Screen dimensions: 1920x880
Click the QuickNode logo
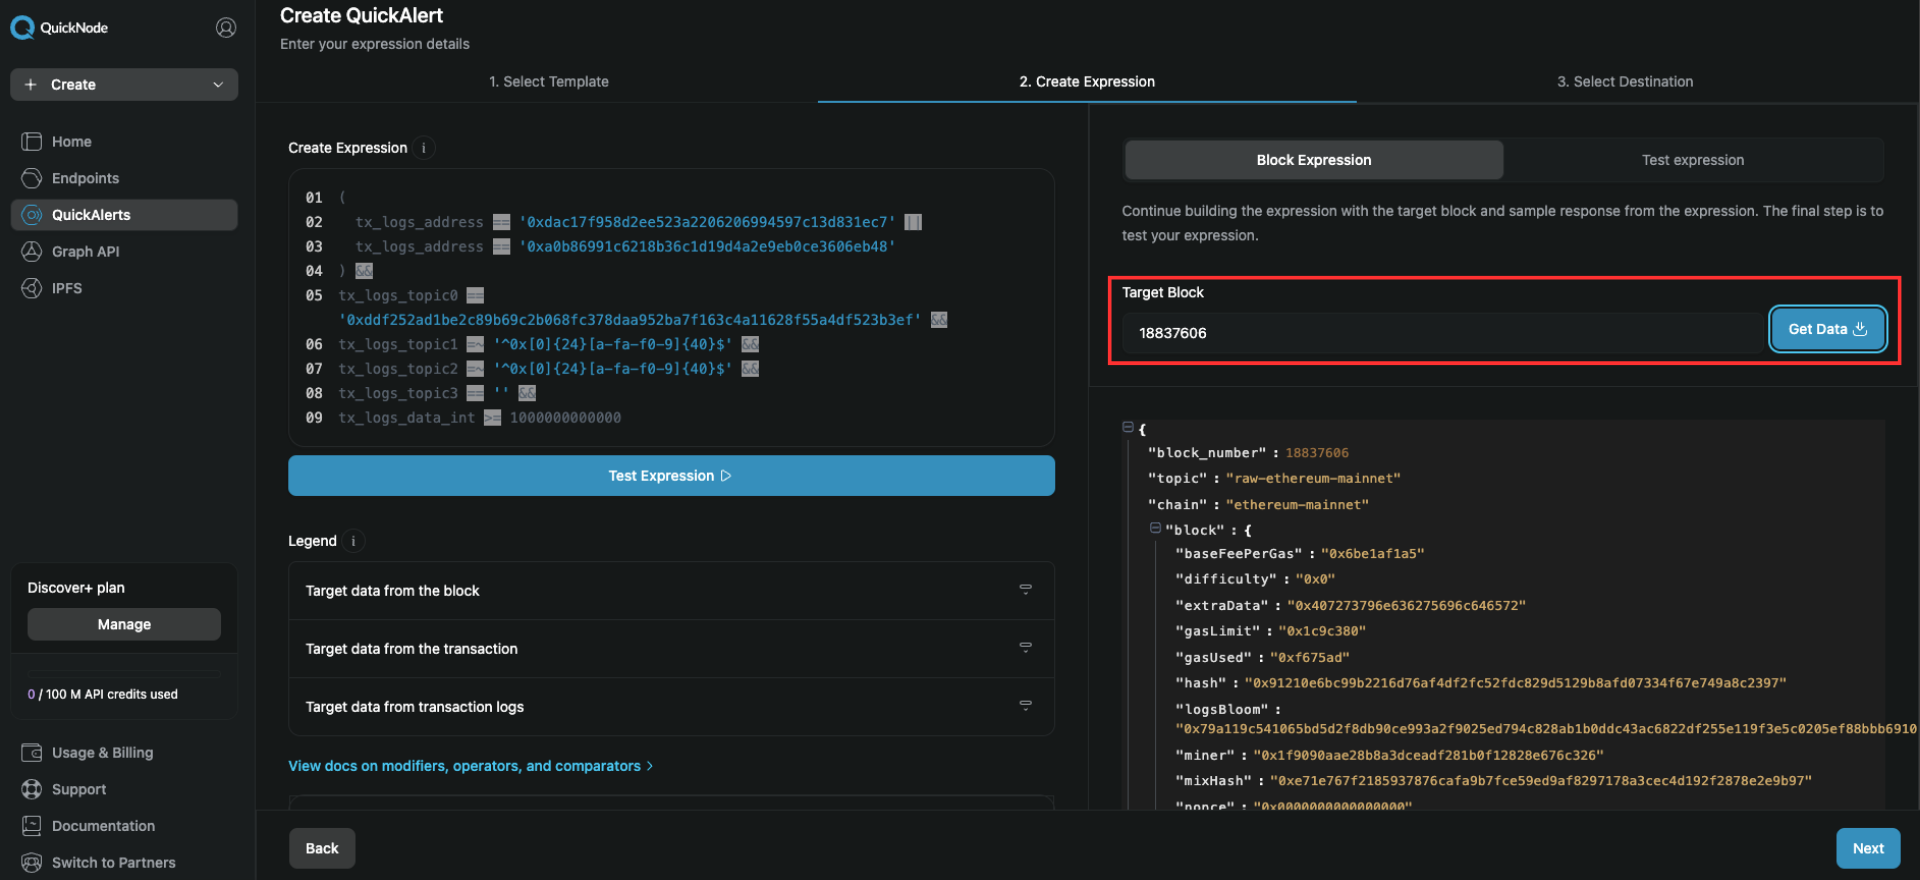(x=59, y=28)
